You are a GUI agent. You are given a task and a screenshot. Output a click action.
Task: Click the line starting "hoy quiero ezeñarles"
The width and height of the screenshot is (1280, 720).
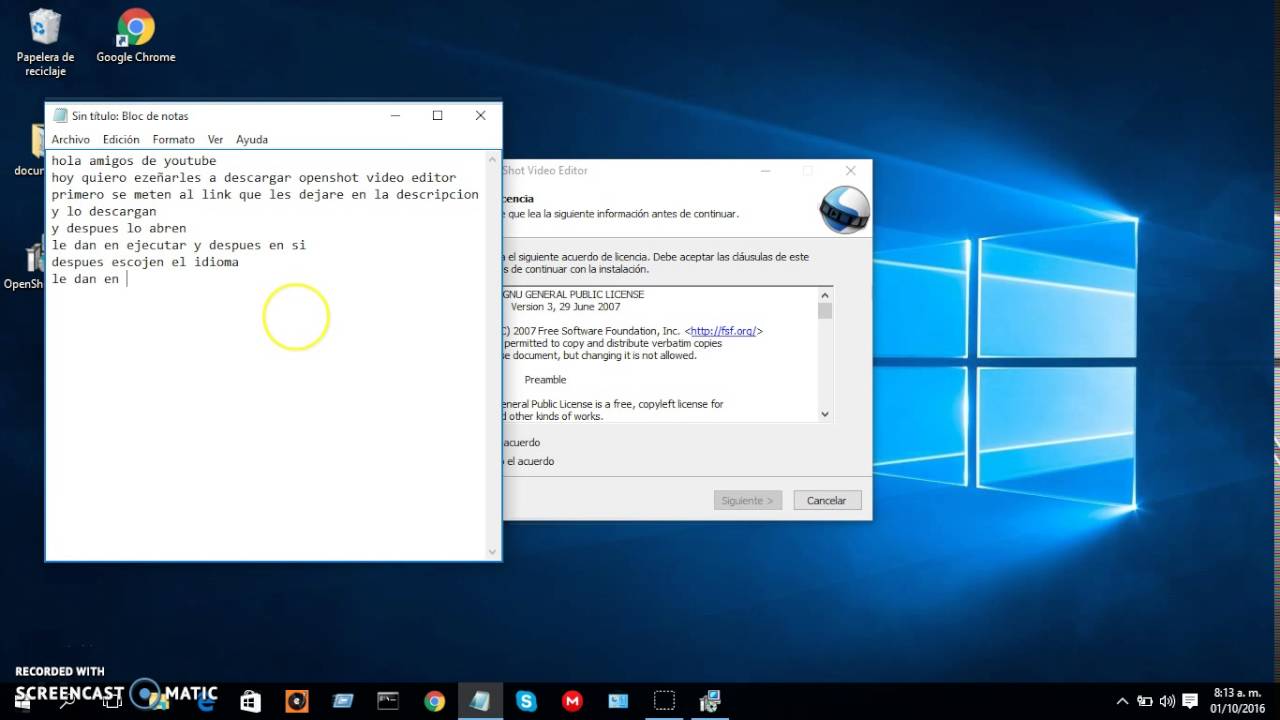(x=254, y=177)
